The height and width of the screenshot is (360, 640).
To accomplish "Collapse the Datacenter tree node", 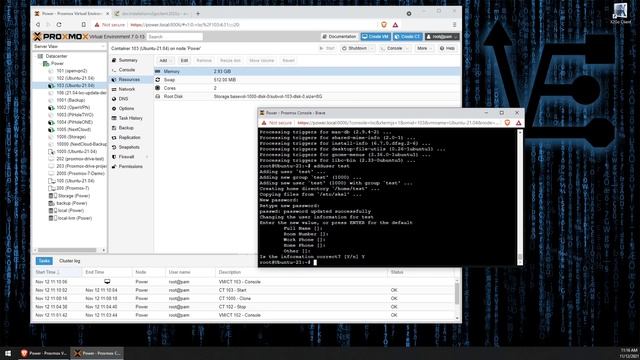I will pos(36,56).
